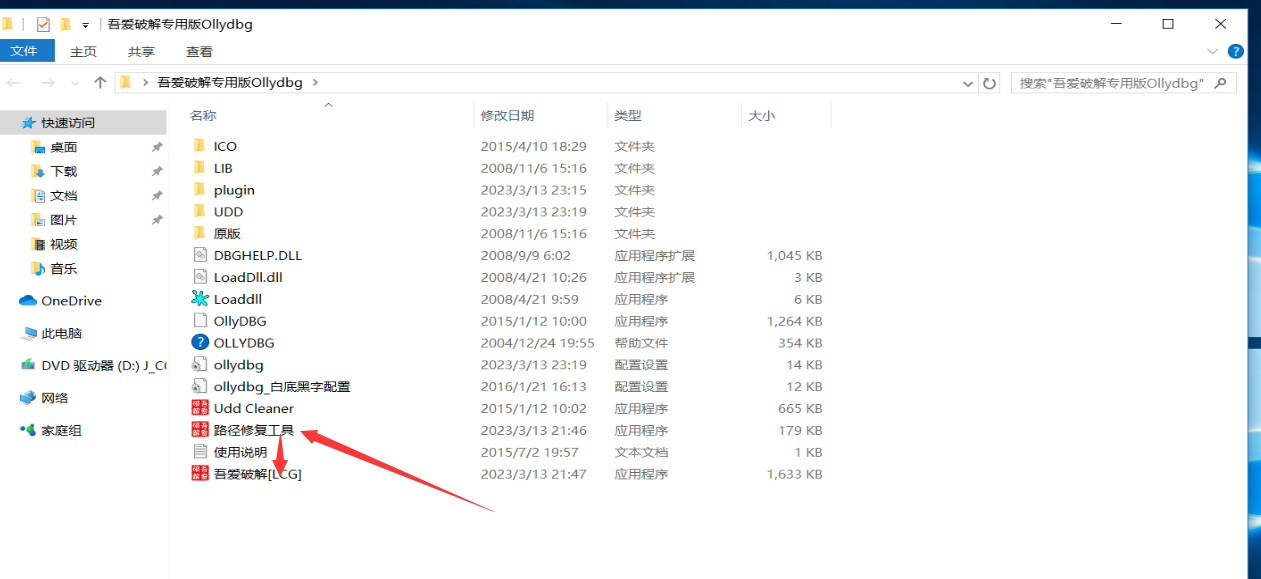Click the new folder quick-access toolbar icon

tap(65, 24)
